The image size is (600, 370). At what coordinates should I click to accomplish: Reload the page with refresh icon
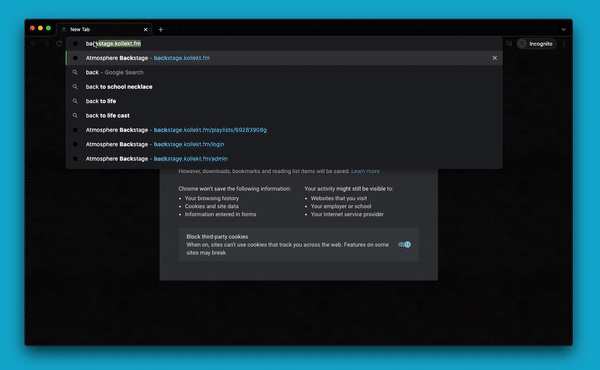click(x=59, y=44)
